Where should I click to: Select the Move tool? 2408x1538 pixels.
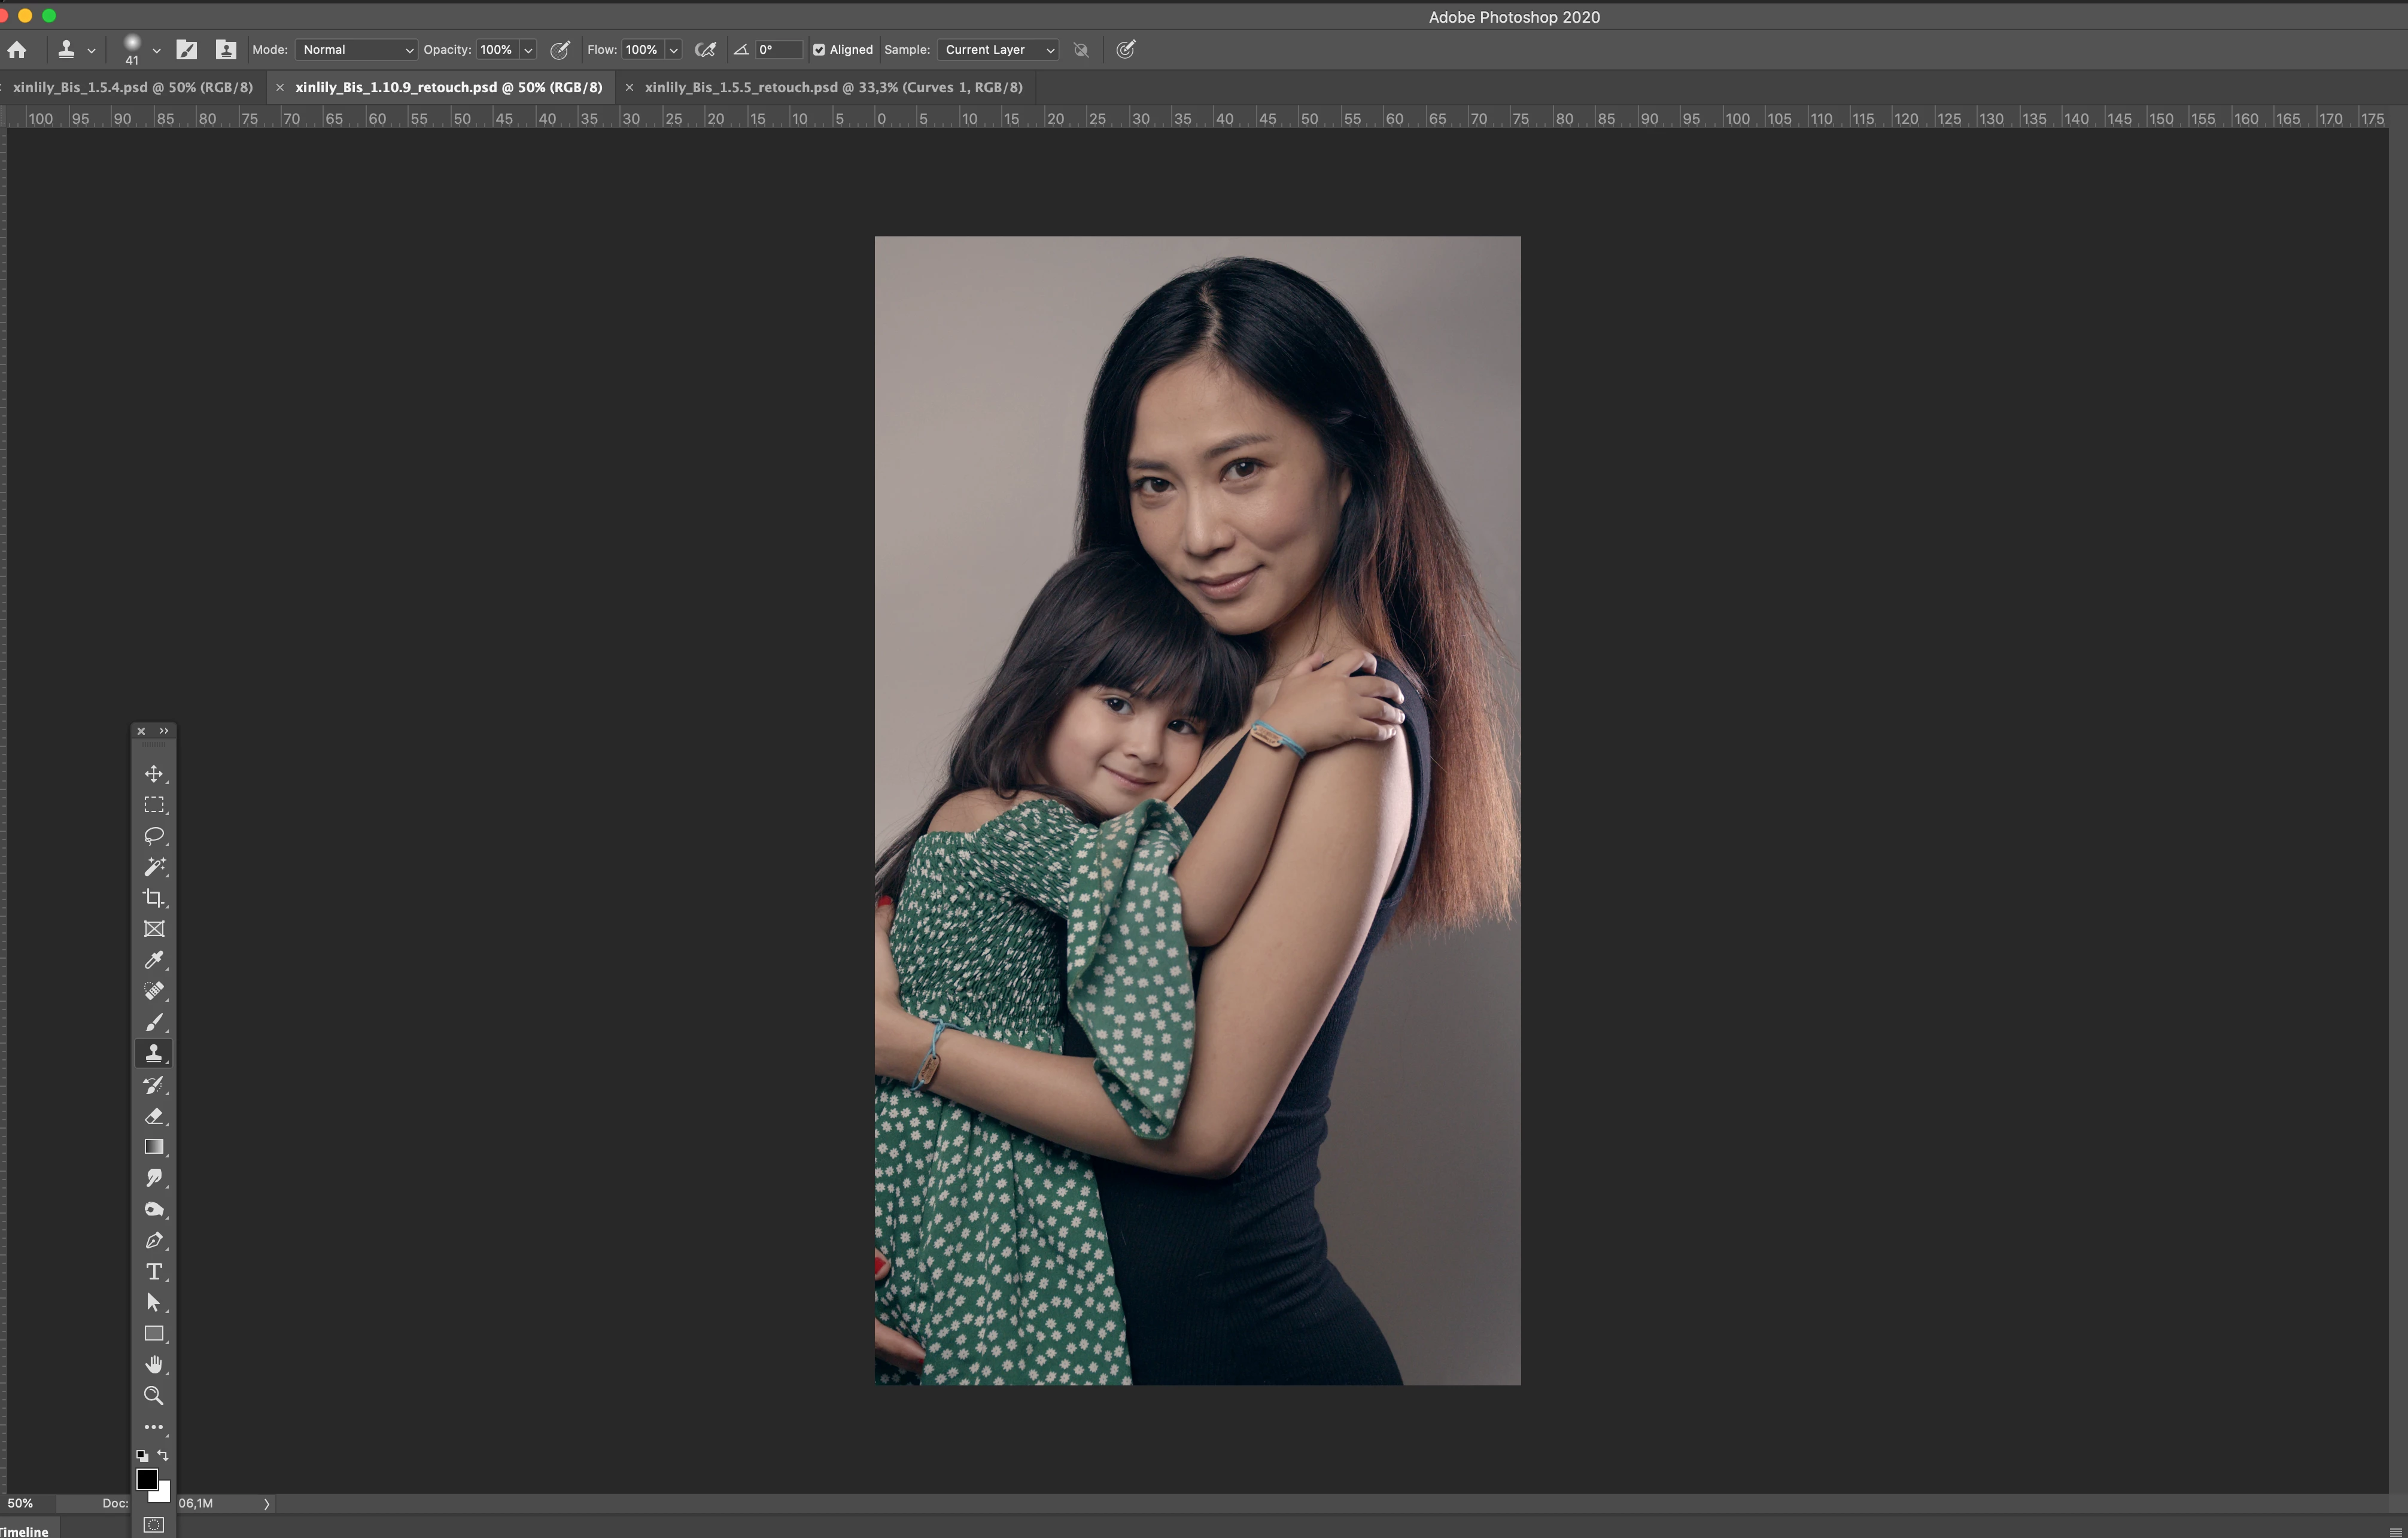[x=153, y=774]
